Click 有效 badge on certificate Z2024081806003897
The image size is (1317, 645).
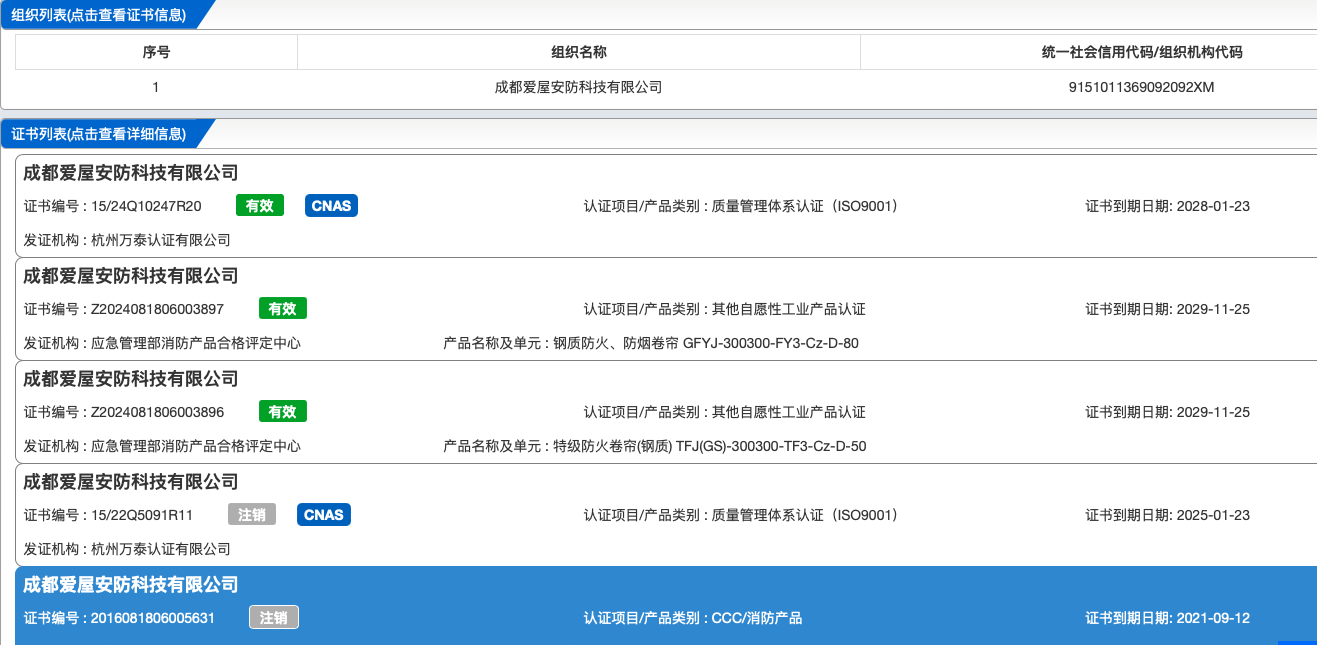coord(283,308)
